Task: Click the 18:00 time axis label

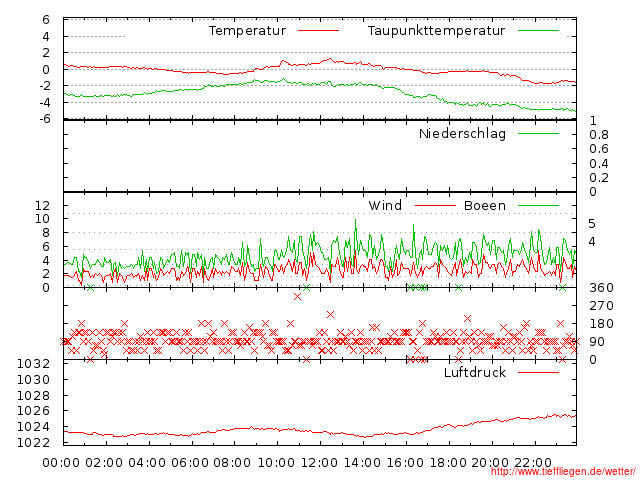Action: click(x=448, y=463)
